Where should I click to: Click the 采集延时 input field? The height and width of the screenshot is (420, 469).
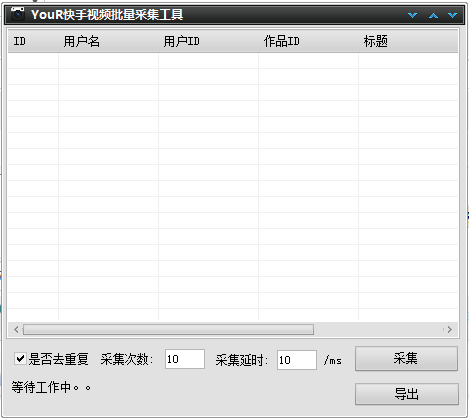(x=297, y=360)
